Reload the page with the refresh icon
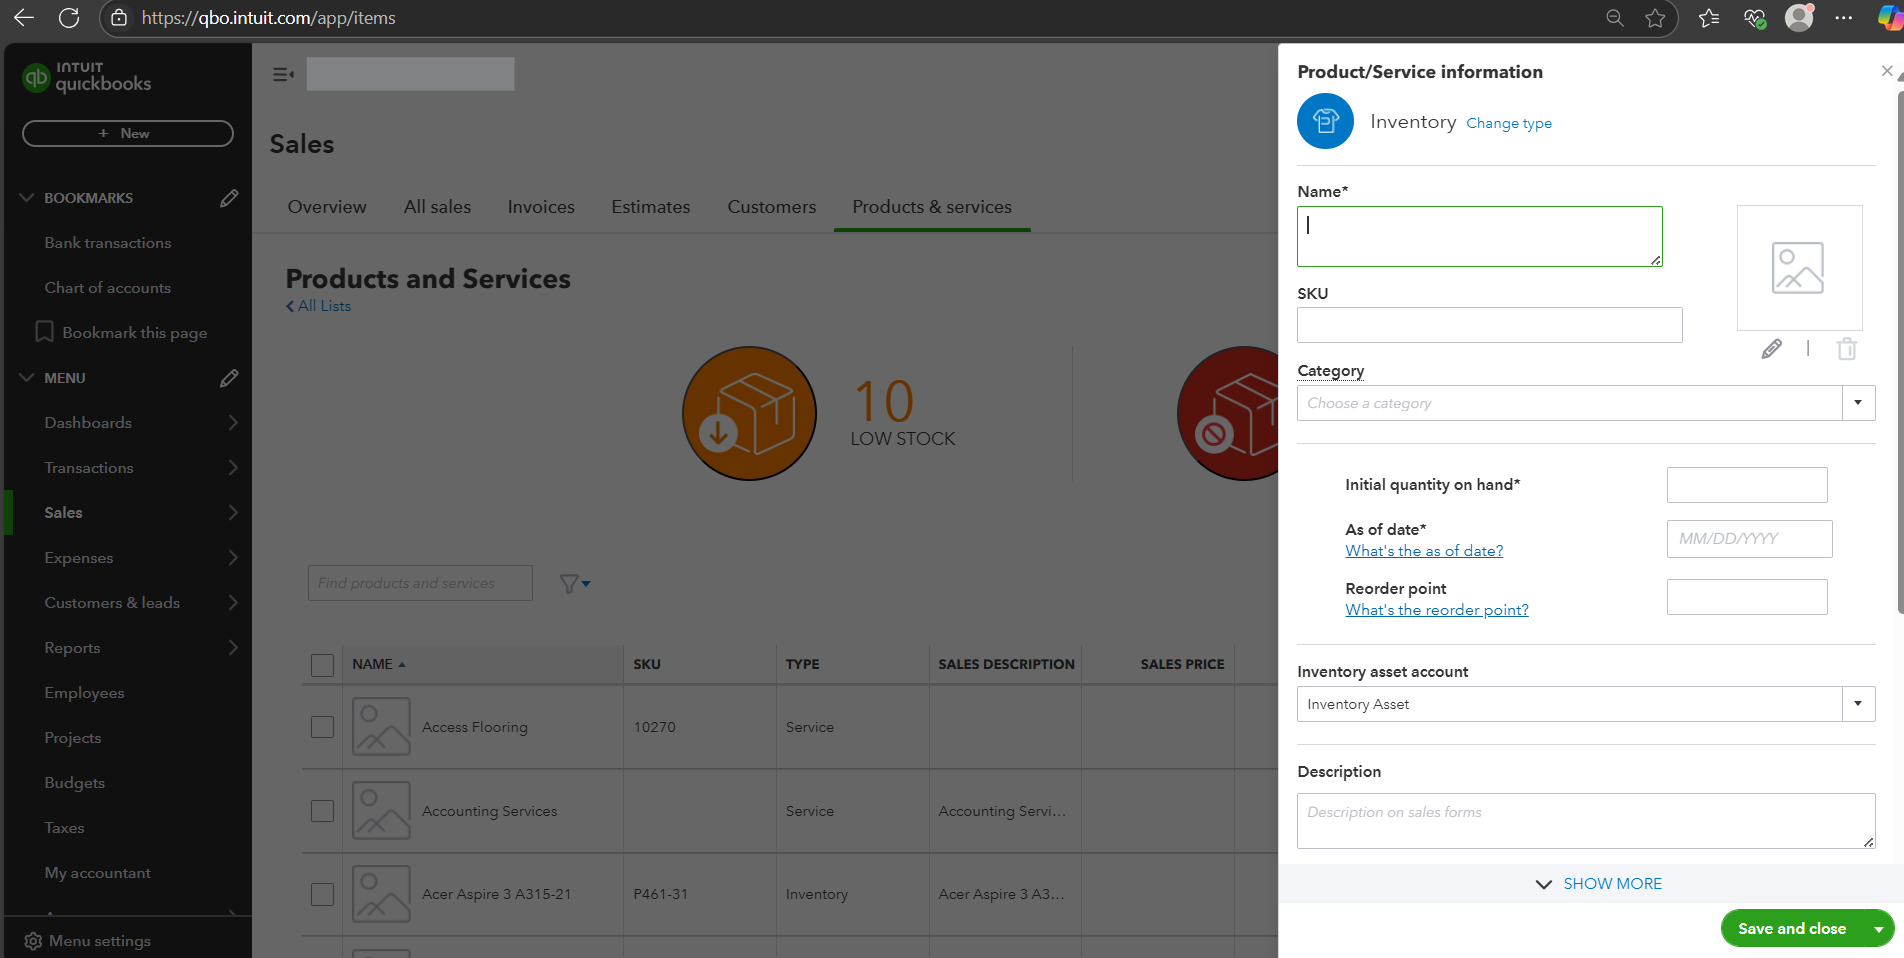Image resolution: width=1904 pixels, height=958 pixels. click(69, 18)
